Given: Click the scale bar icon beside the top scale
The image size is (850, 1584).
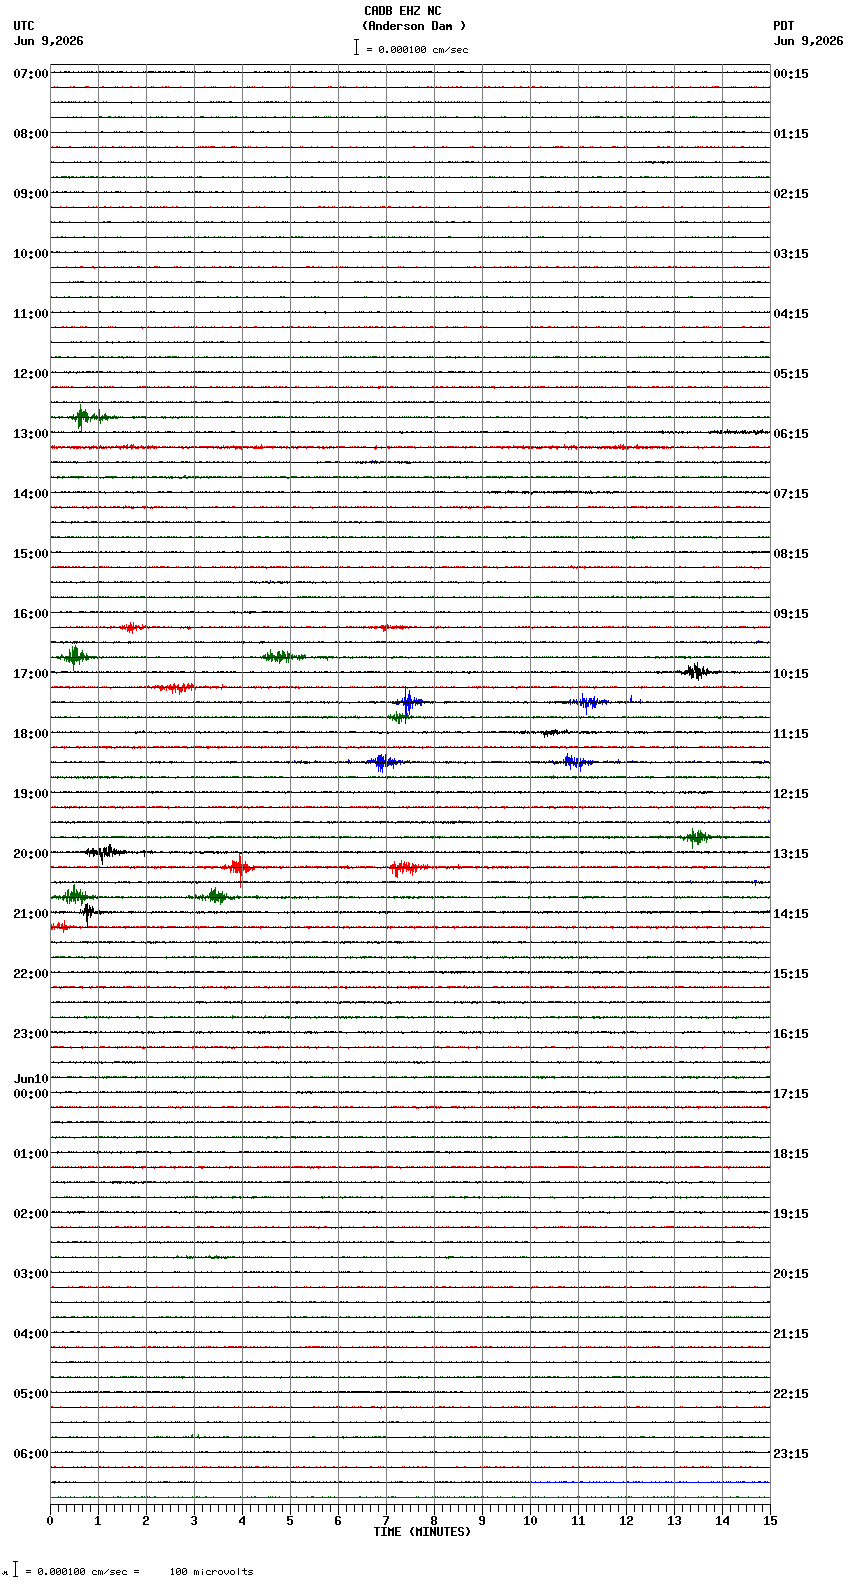Looking at the screenshot, I should (356, 47).
